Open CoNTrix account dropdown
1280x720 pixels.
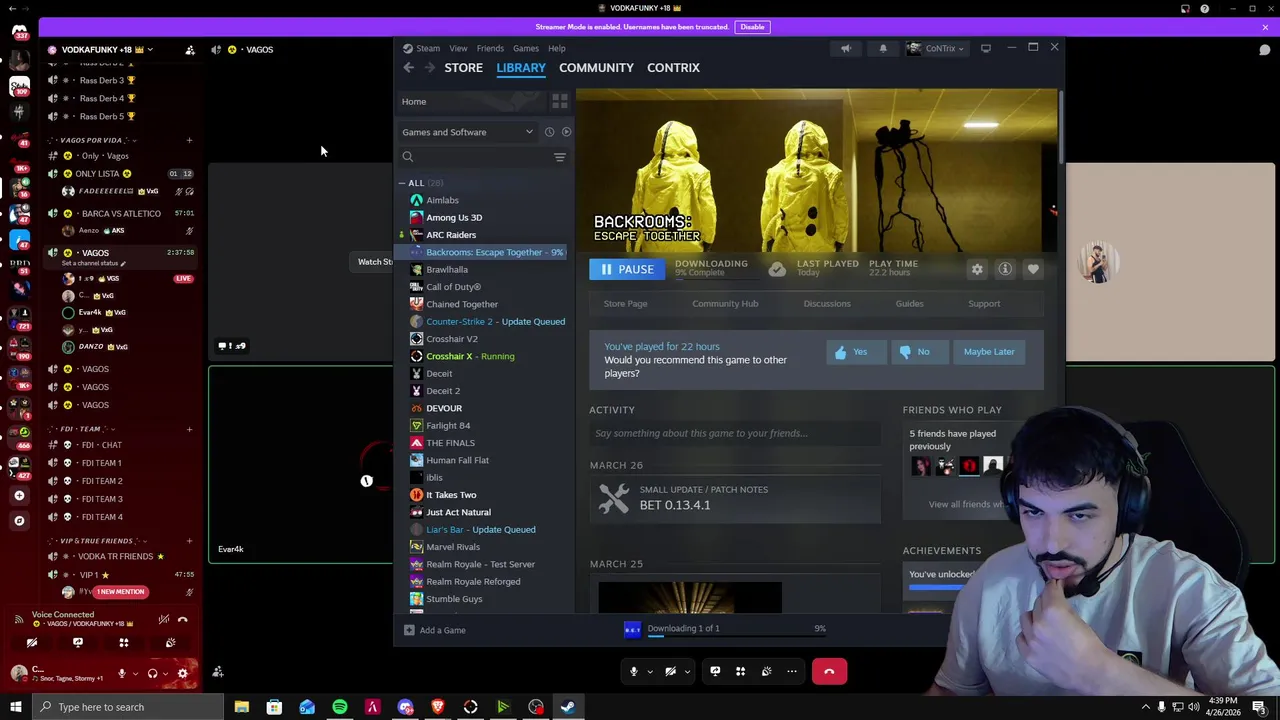pyautogui.click(x=936, y=48)
